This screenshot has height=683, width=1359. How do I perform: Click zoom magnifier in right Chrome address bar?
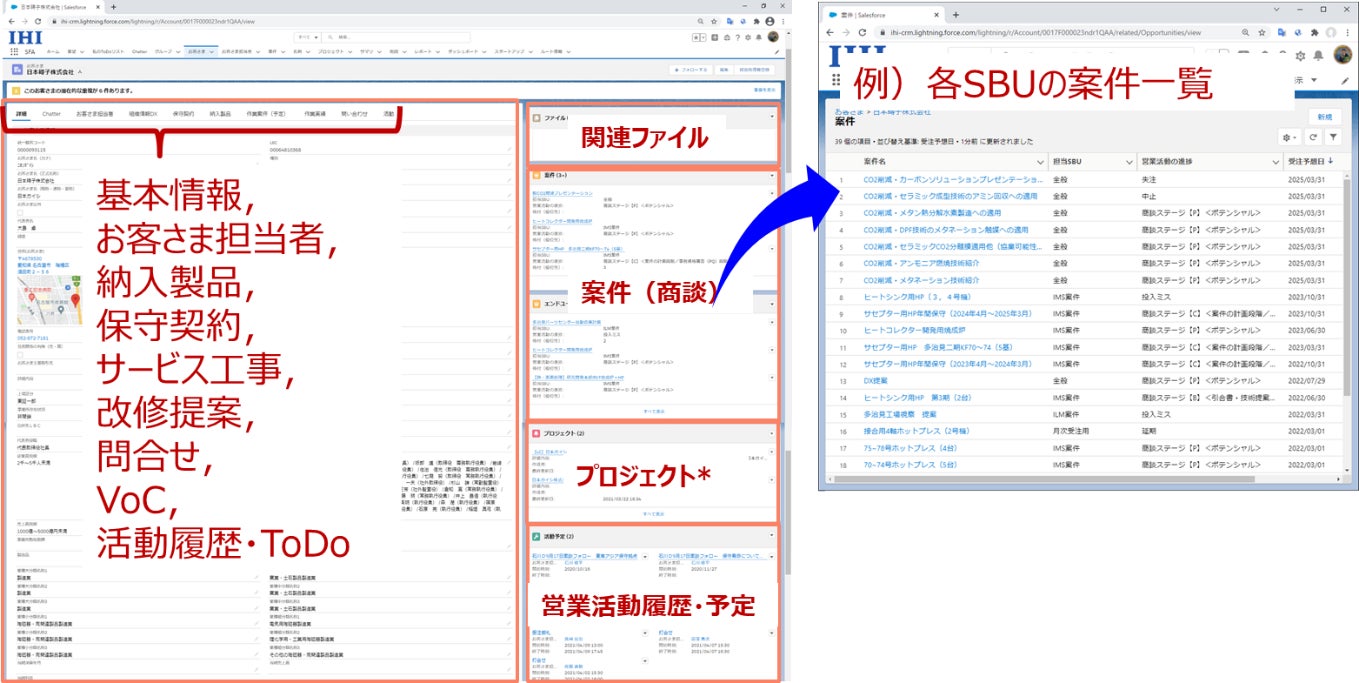[x=1247, y=32]
